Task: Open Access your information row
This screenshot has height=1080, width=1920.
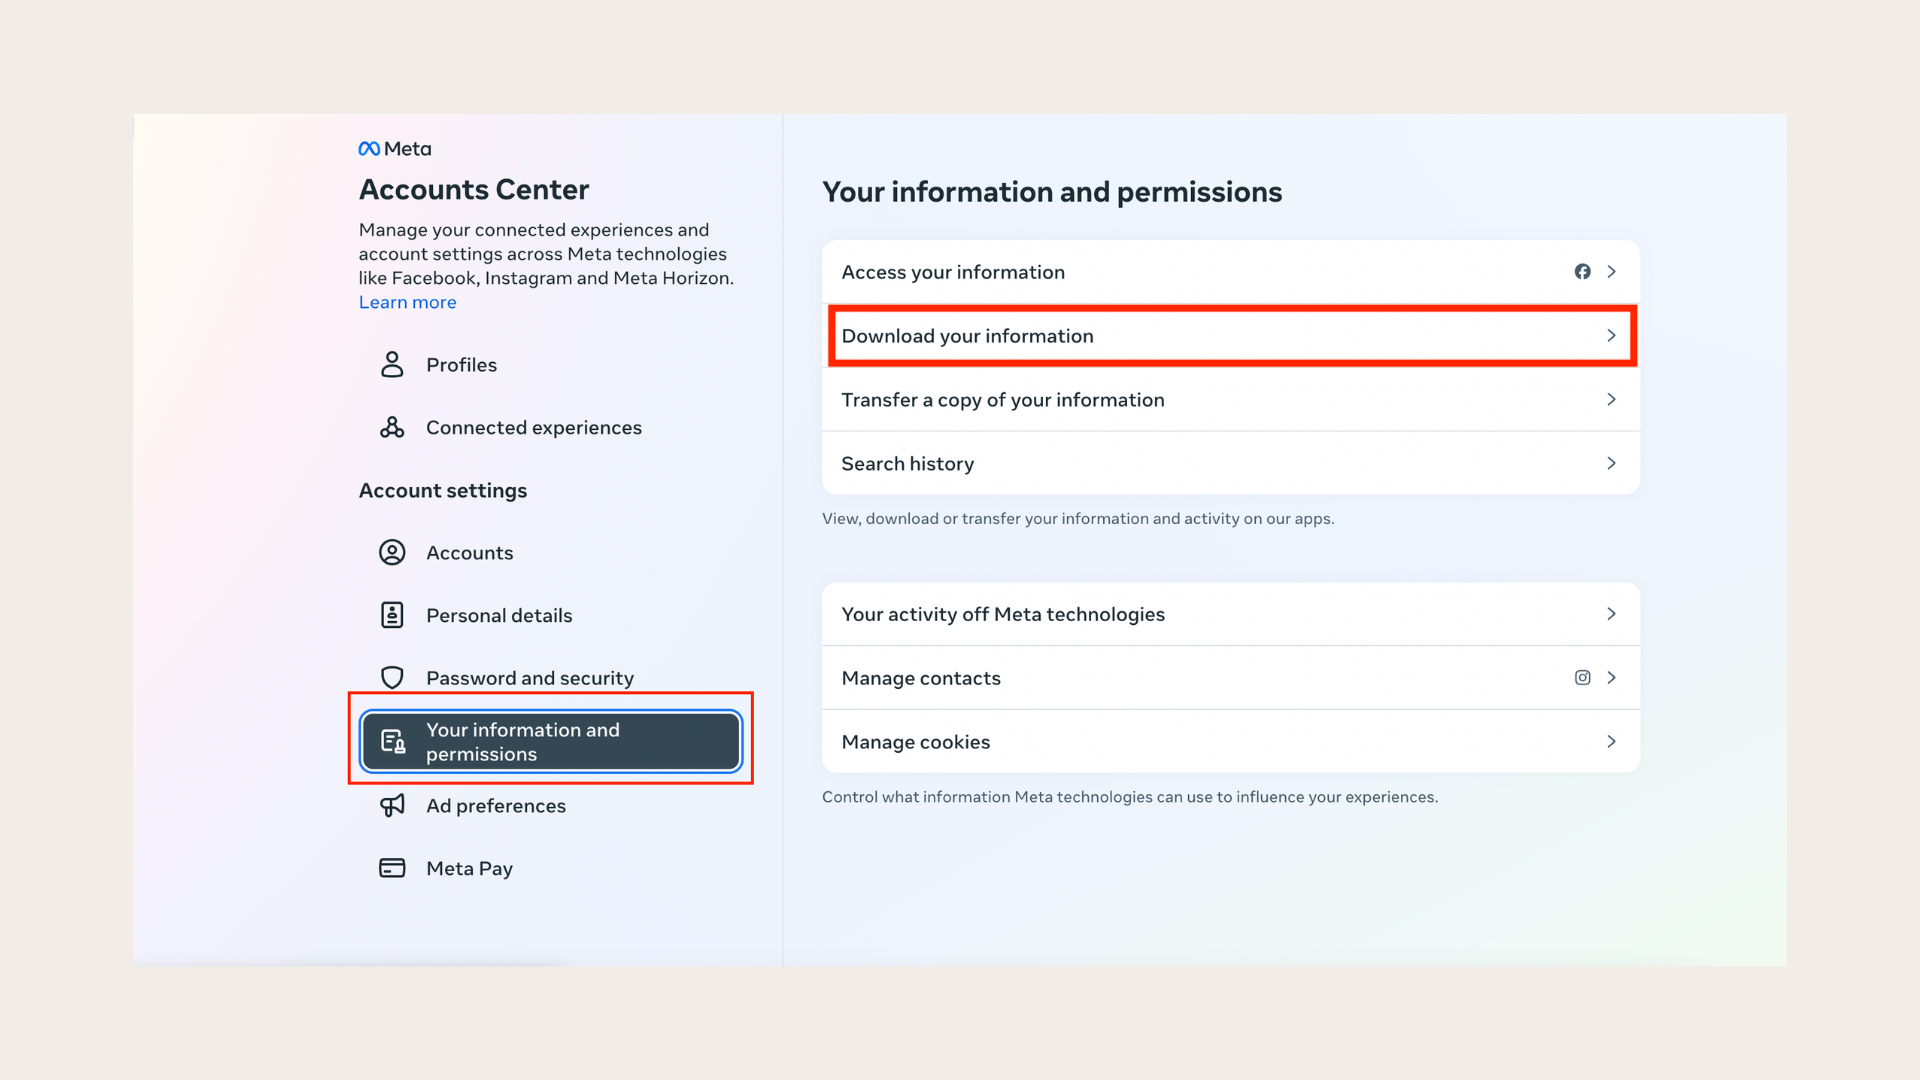Action: (1230, 272)
